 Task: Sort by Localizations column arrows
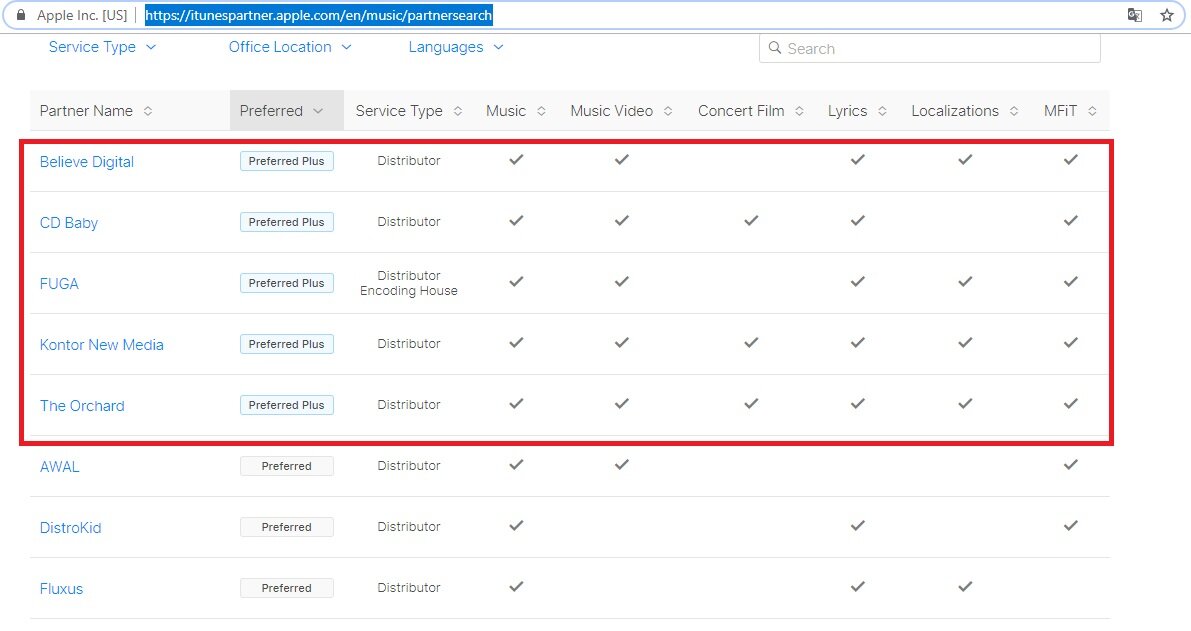(1014, 111)
